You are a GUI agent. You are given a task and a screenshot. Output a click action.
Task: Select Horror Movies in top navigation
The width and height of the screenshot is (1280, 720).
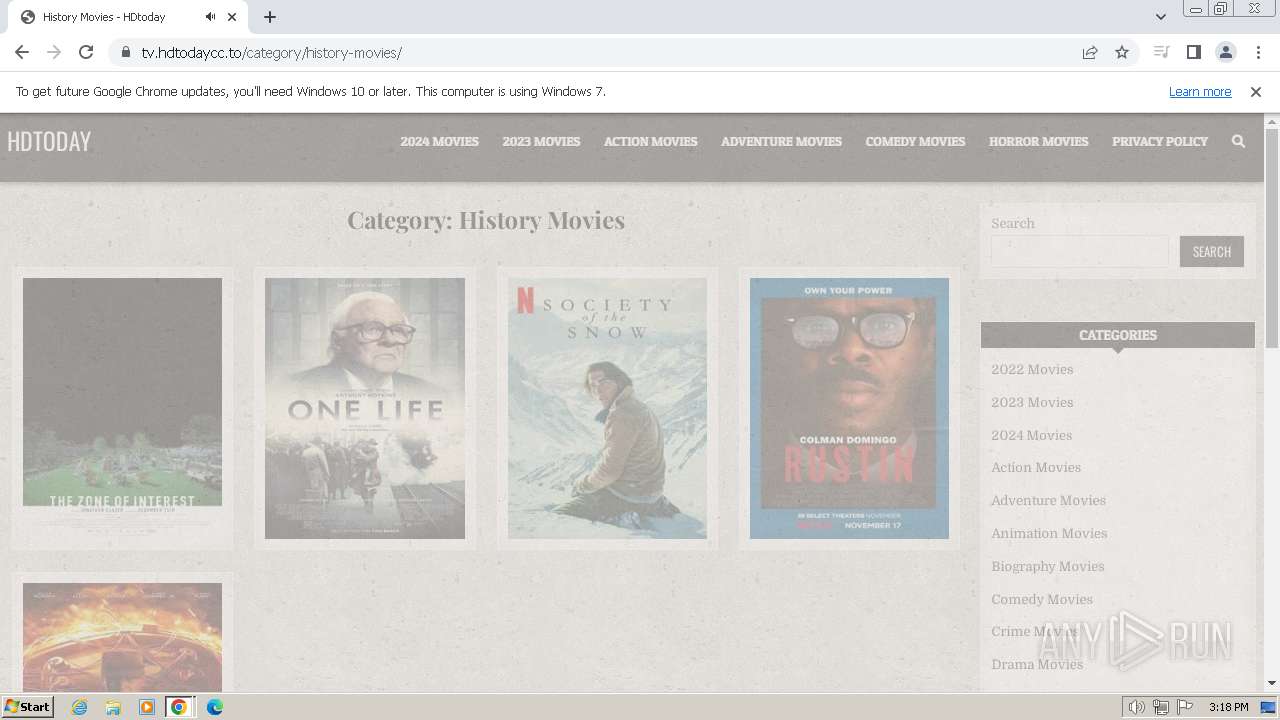click(x=1038, y=141)
